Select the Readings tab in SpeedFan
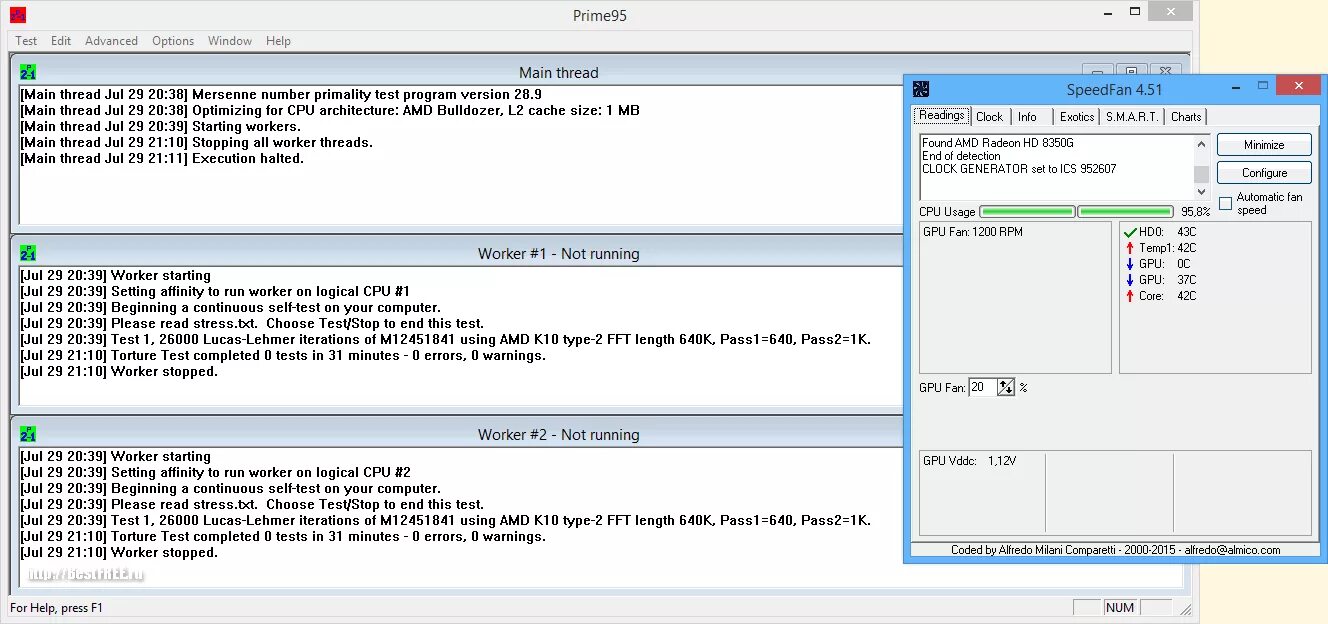This screenshot has height=624, width=1328. pyautogui.click(x=942, y=116)
